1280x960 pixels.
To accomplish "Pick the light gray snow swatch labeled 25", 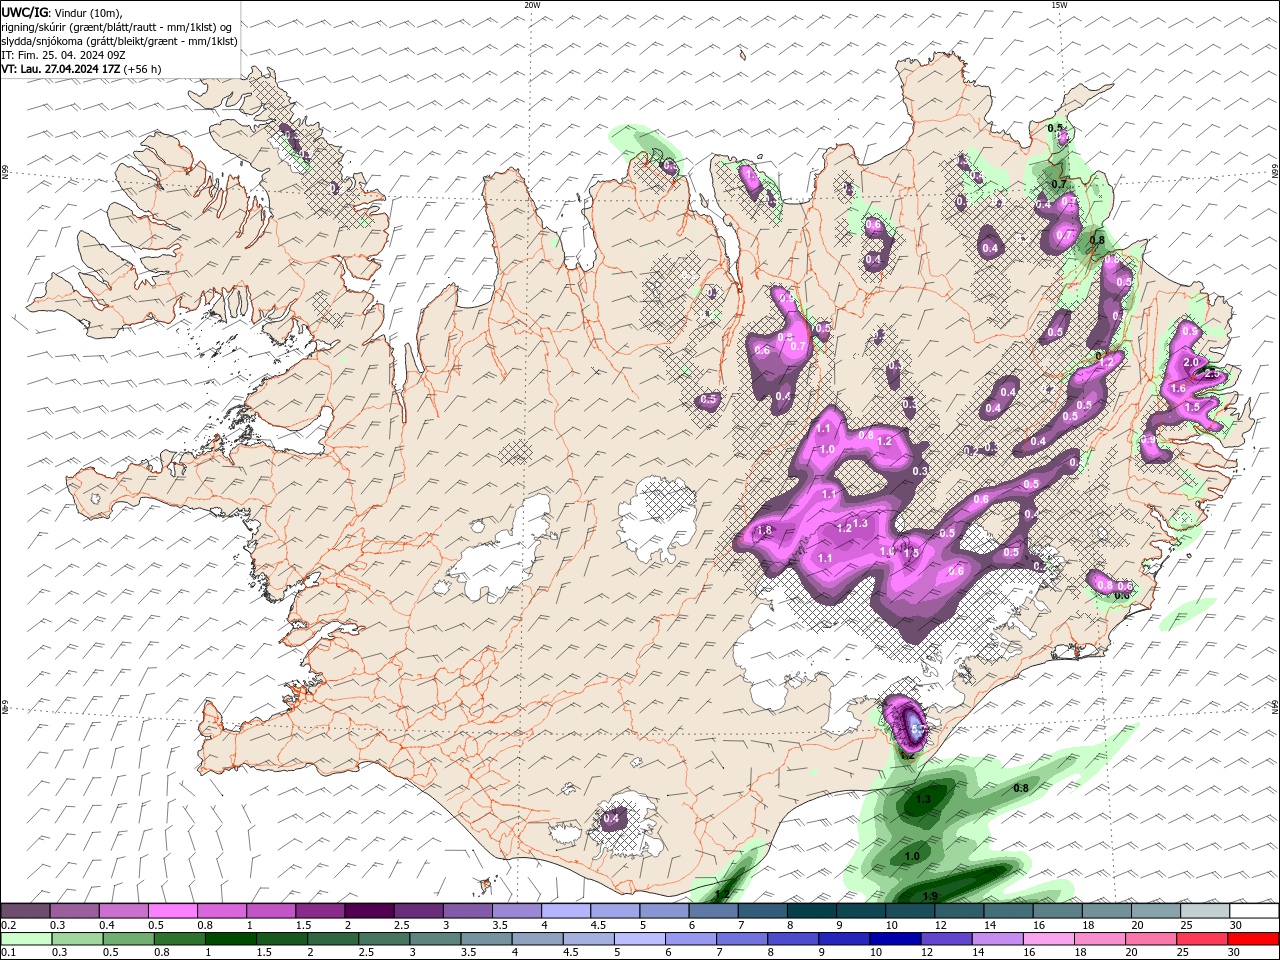I will tap(1205, 911).
